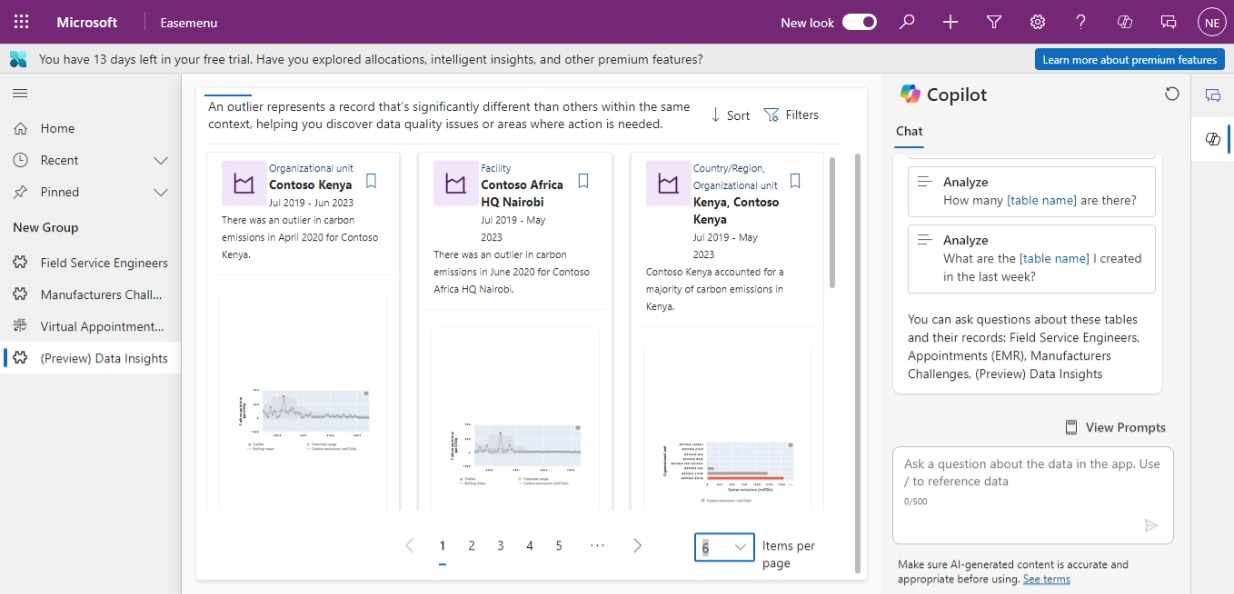Bookmark the Kenya, Contoso Kenya card
1234x594 pixels.
(x=795, y=181)
